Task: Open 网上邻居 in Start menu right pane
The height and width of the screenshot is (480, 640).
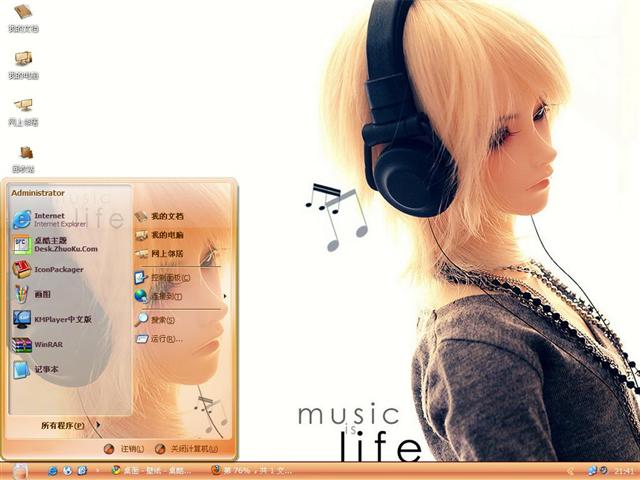Action: pos(159,253)
